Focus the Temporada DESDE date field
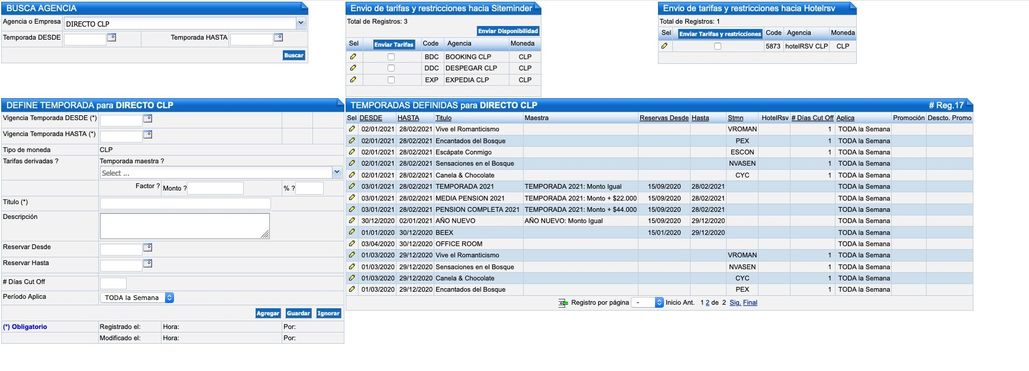The height and width of the screenshot is (371, 1029). point(85,39)
